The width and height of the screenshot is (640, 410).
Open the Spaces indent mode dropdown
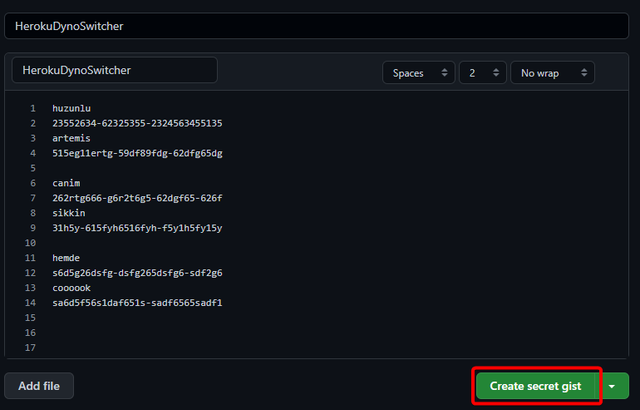pos(417,73)
